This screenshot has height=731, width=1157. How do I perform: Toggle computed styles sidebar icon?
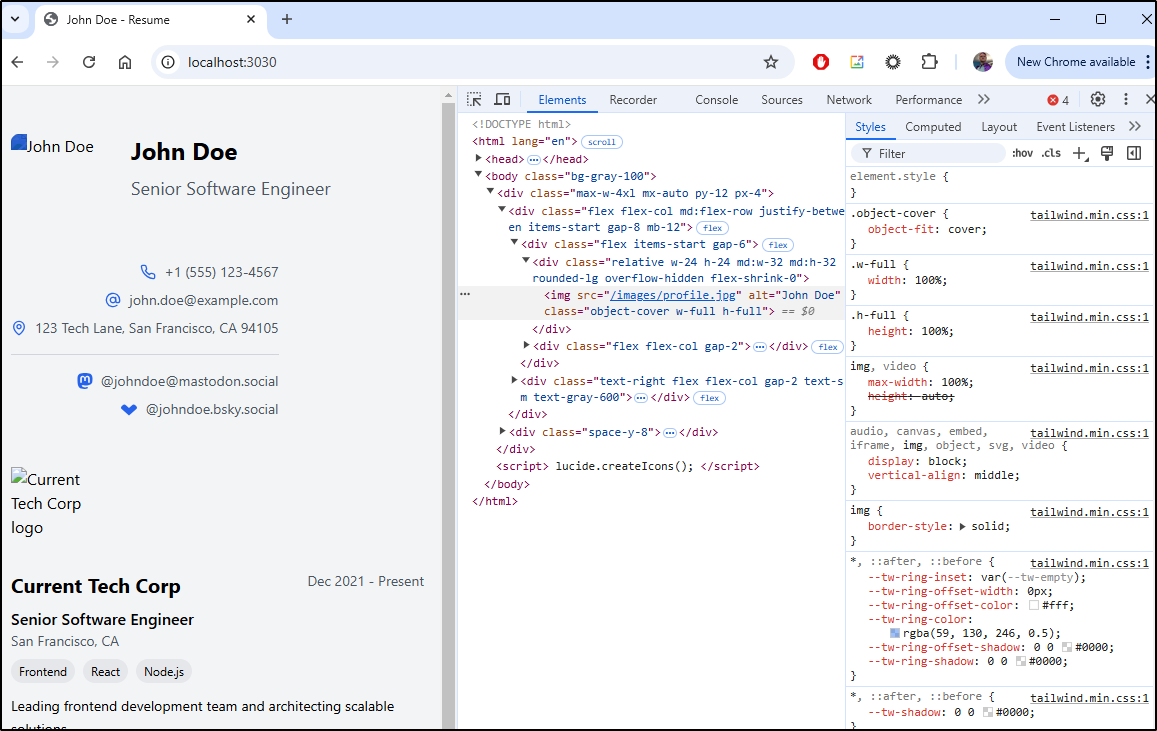click(x=1134, y=153)
